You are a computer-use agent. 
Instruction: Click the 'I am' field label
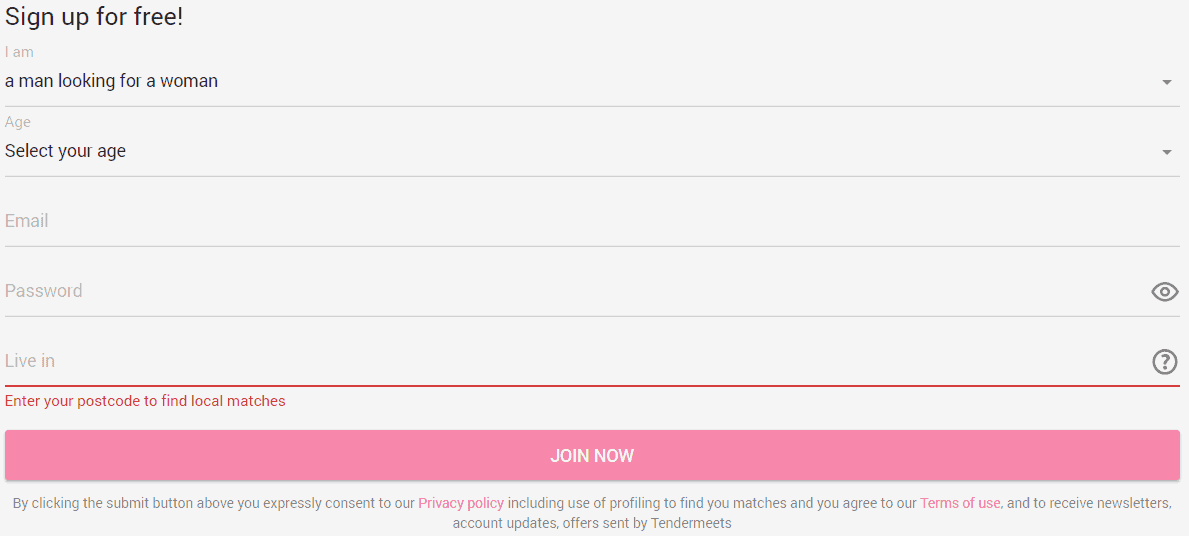[19, 52]
